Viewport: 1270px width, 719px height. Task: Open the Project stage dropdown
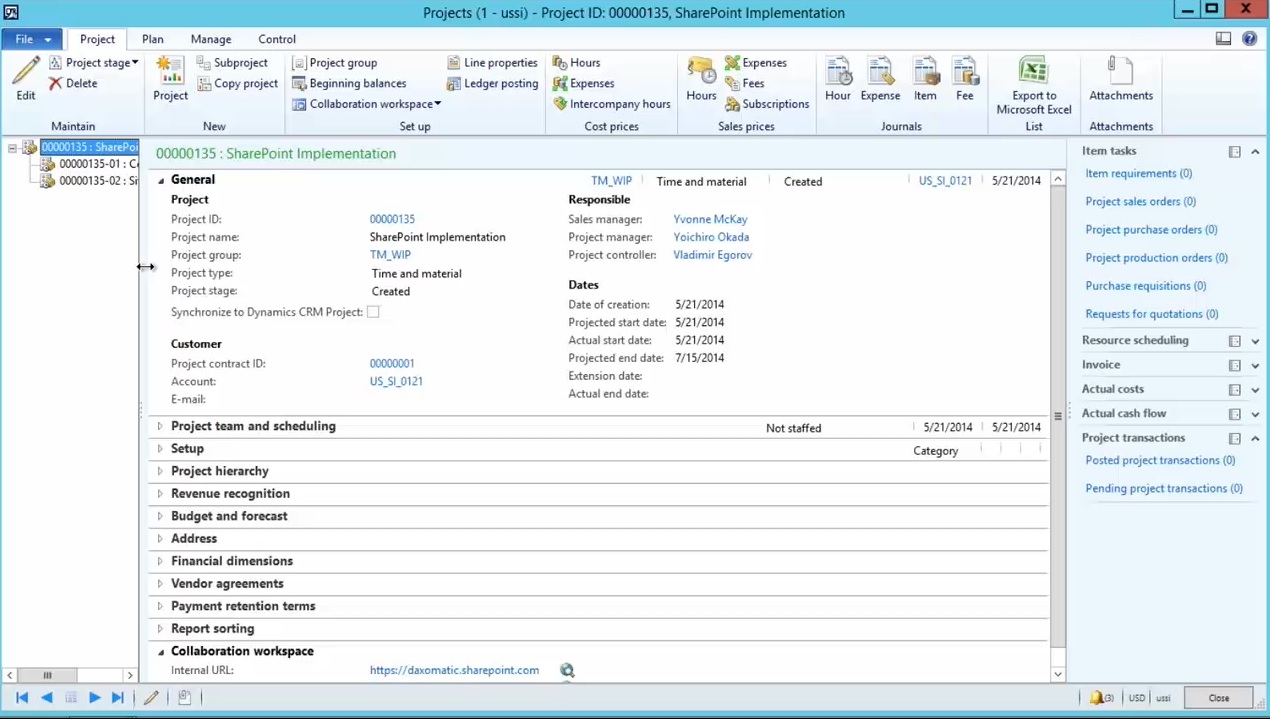coord(93,63)
